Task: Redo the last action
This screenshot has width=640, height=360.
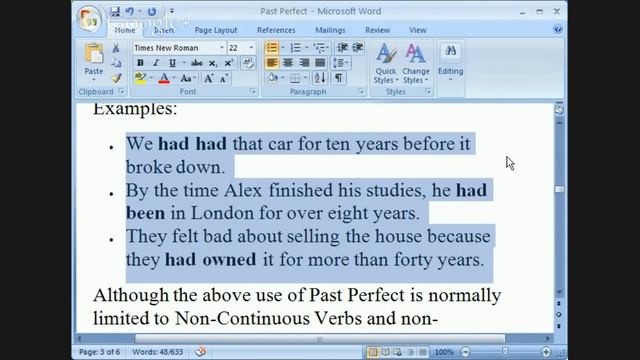Action: 151,11
